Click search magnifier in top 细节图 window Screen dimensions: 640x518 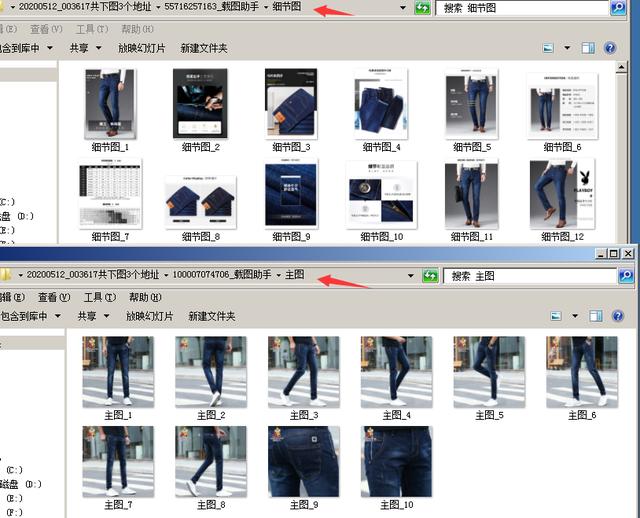618,7
